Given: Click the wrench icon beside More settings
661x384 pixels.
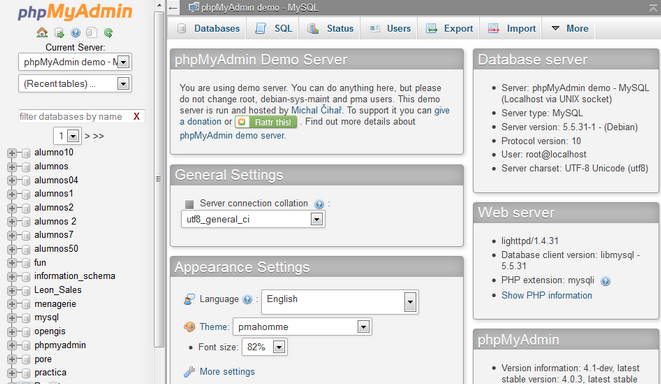Looking at the screenshot, I should tap(189, 371).
